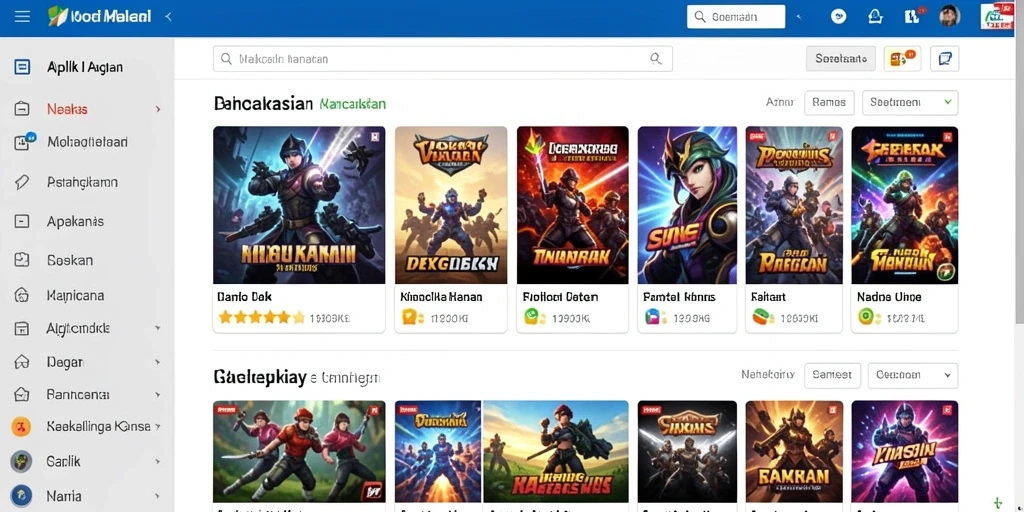Viewport: 1024px width, 512px height.
Task: Click the colorful icon under Pamtel Khnns
Action: [654, 317]
